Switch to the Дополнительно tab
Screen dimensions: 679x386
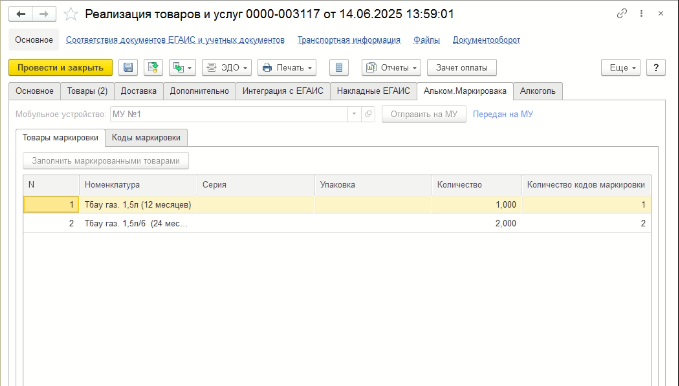[199, 91]
